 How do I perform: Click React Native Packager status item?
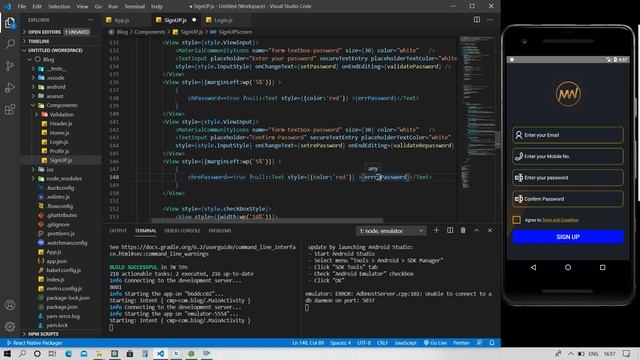pos(34,343)
